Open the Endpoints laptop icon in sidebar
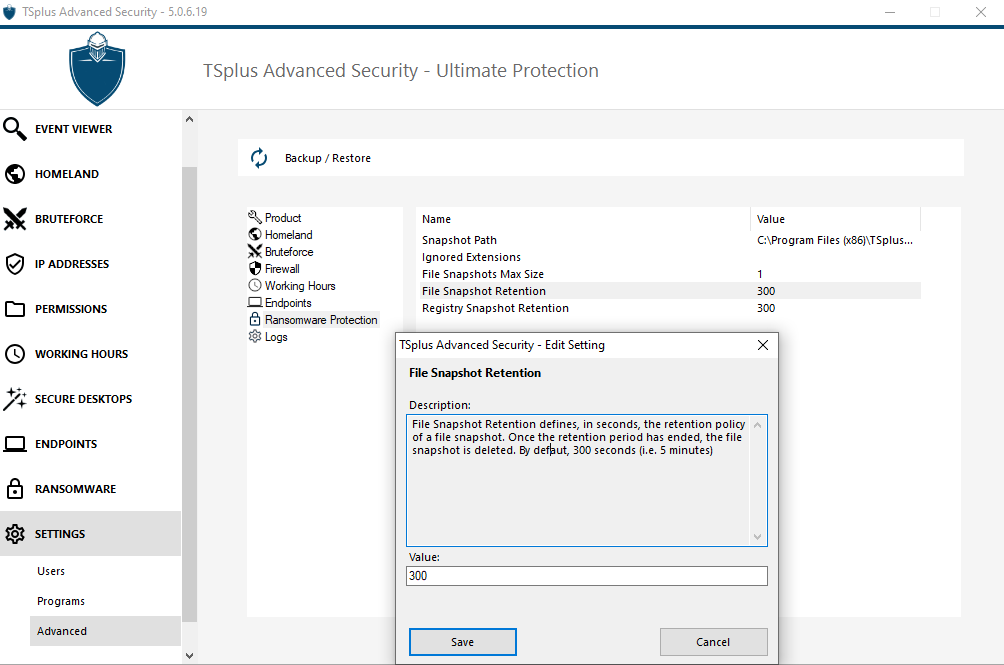This screenshot has height=665, width=1004. click(x=15, y=444)
